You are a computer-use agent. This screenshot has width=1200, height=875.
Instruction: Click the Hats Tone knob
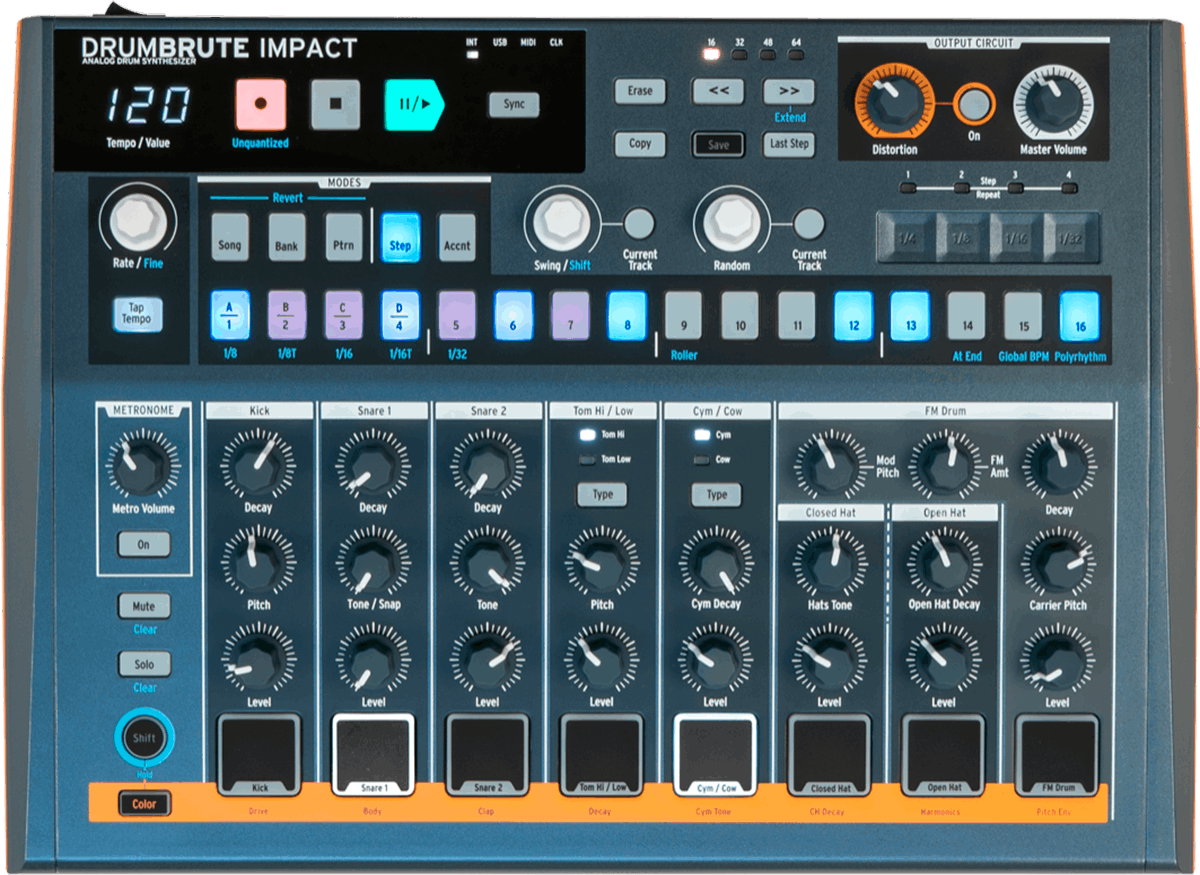coord(830,562)
